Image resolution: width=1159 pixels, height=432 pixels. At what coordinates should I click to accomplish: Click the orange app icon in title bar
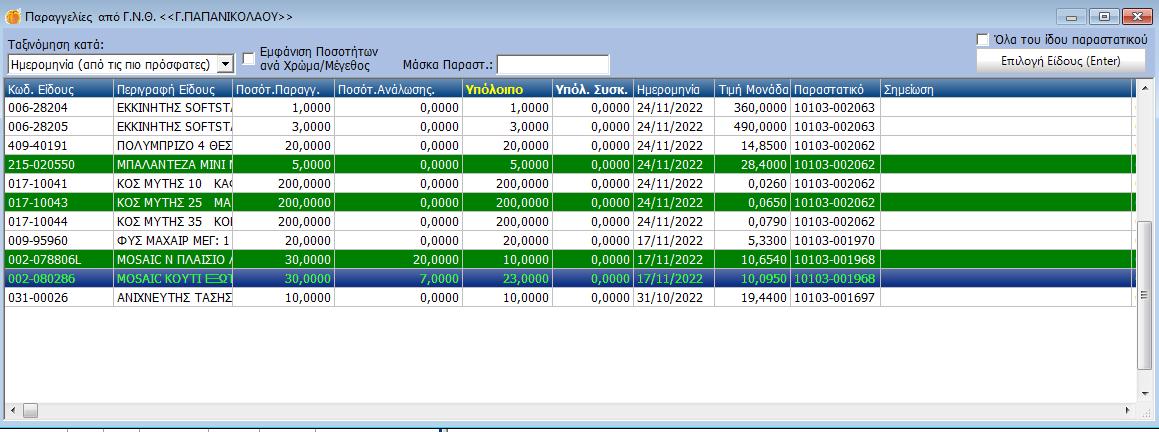coord(13,16)
